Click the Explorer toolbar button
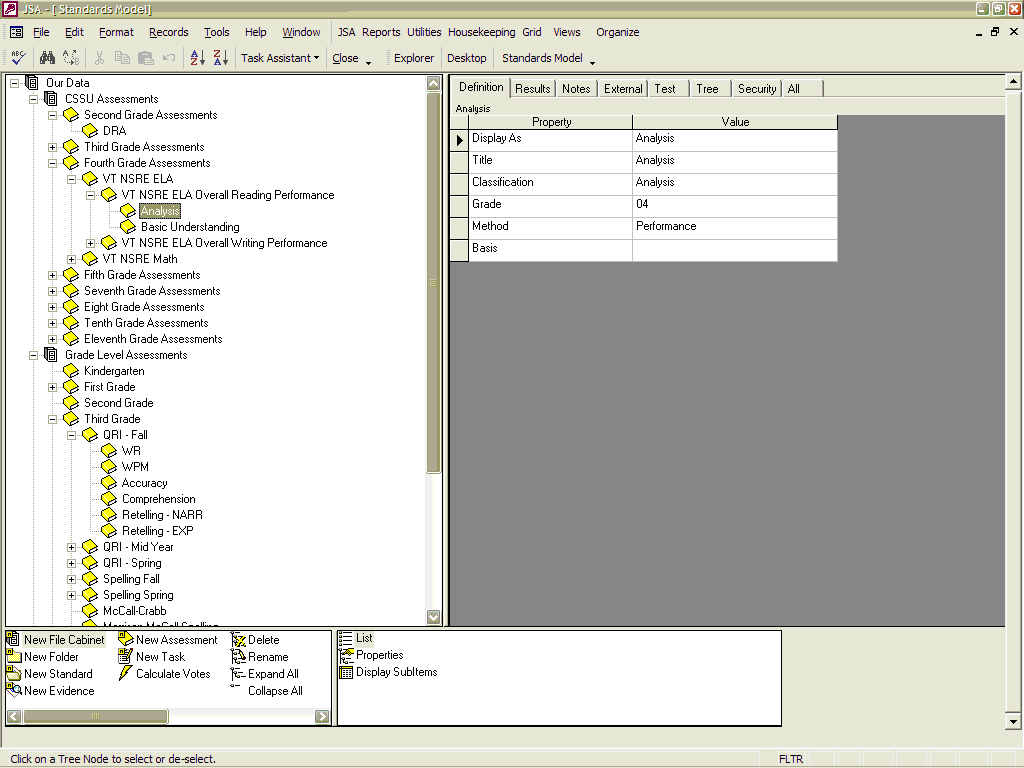 414,58
